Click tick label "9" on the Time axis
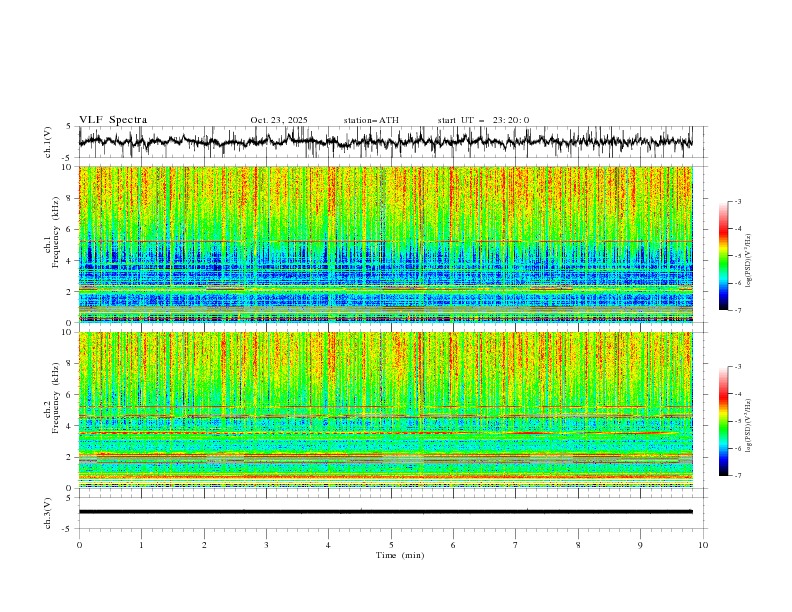The height and width of the screenshot is (612, 792). click(x=640, y=545)
